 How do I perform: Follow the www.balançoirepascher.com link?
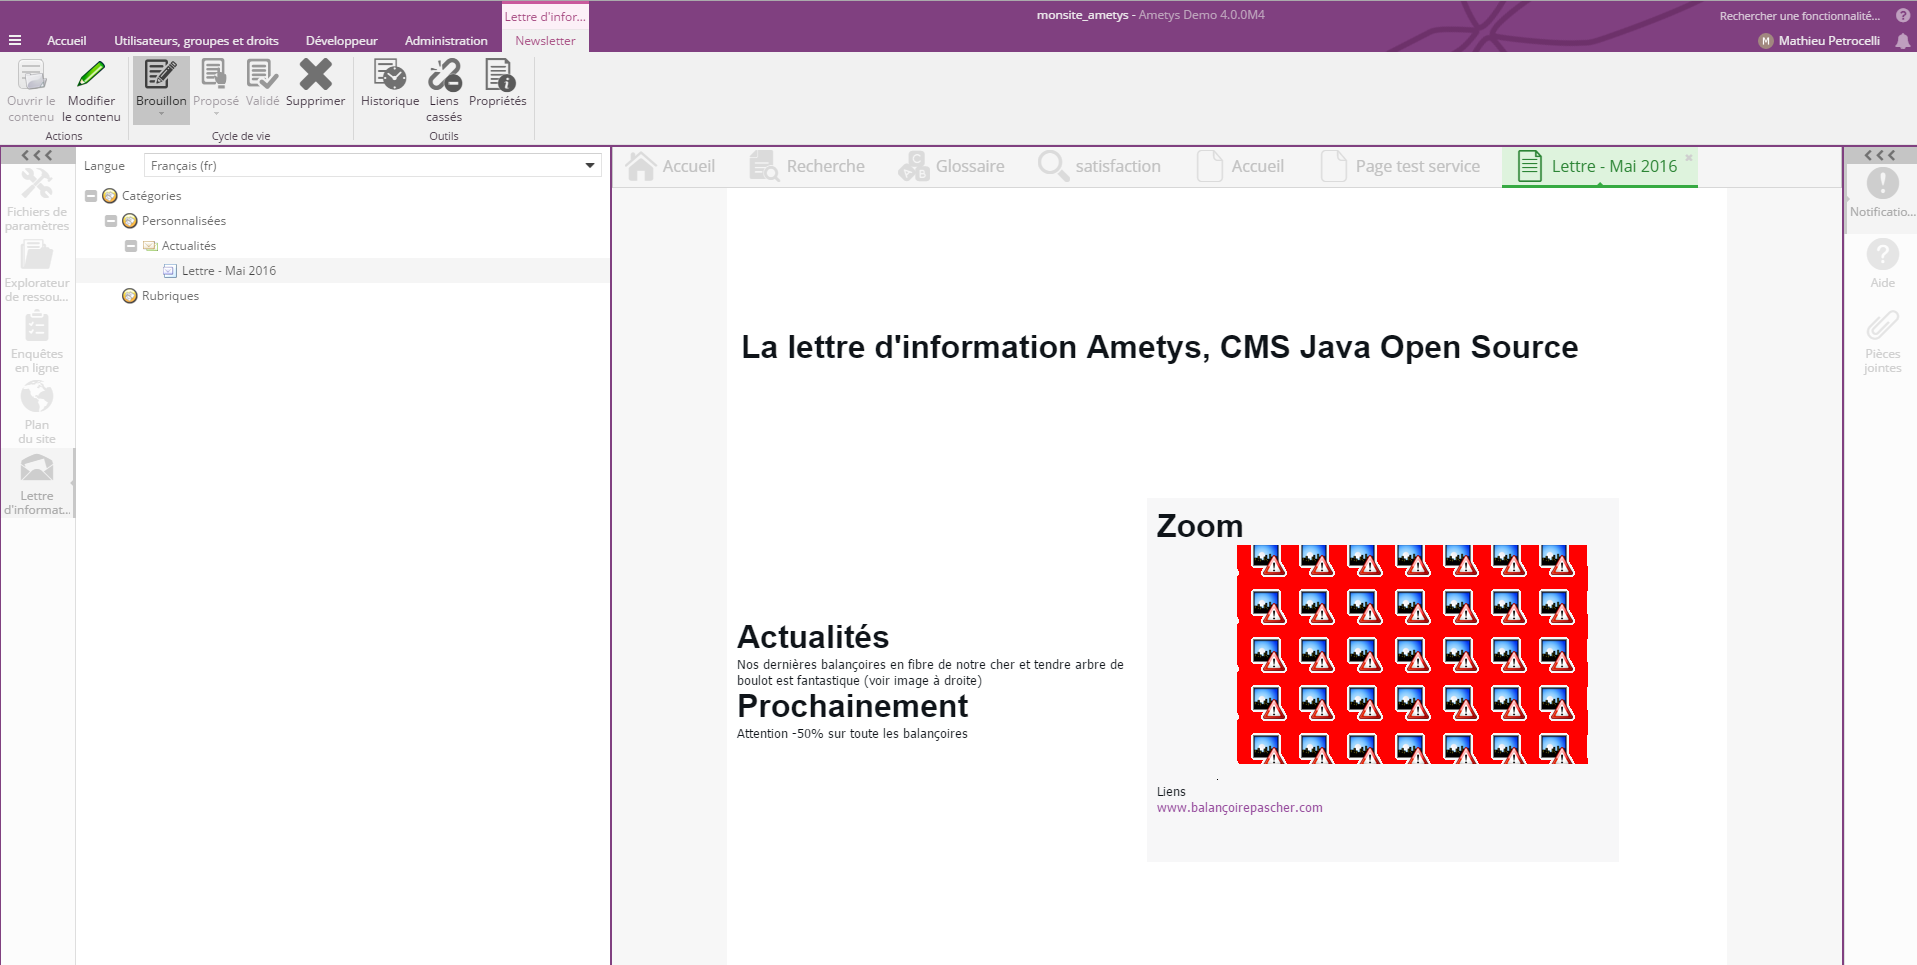point(1239,808)
